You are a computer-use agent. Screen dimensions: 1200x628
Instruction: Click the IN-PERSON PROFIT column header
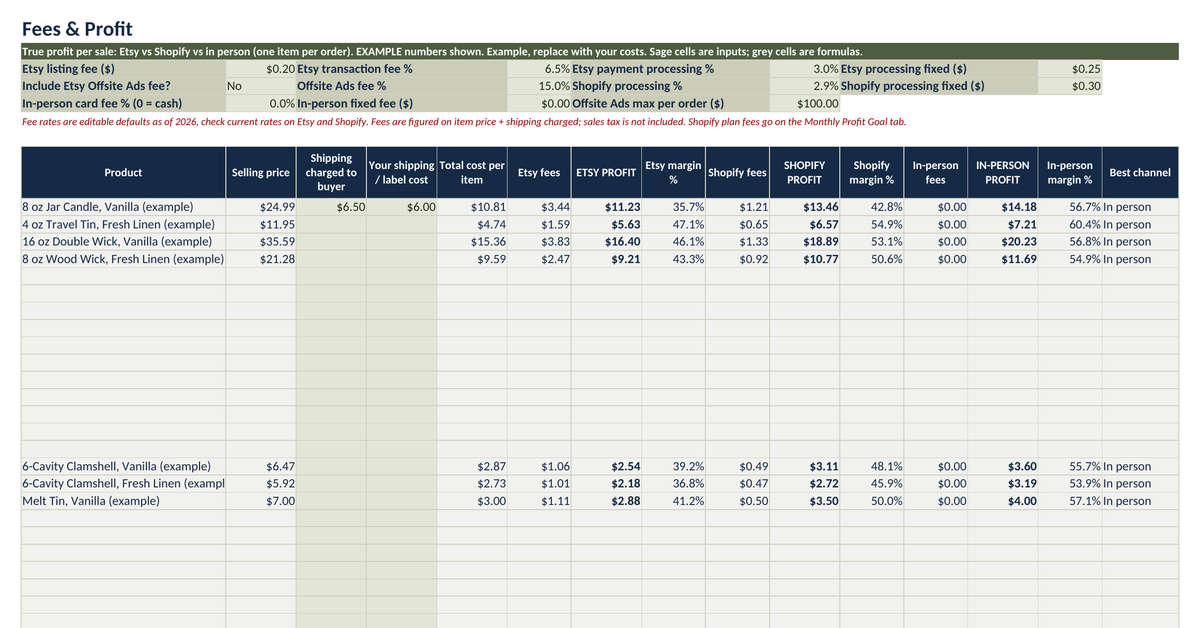(x=1003, y=172)
